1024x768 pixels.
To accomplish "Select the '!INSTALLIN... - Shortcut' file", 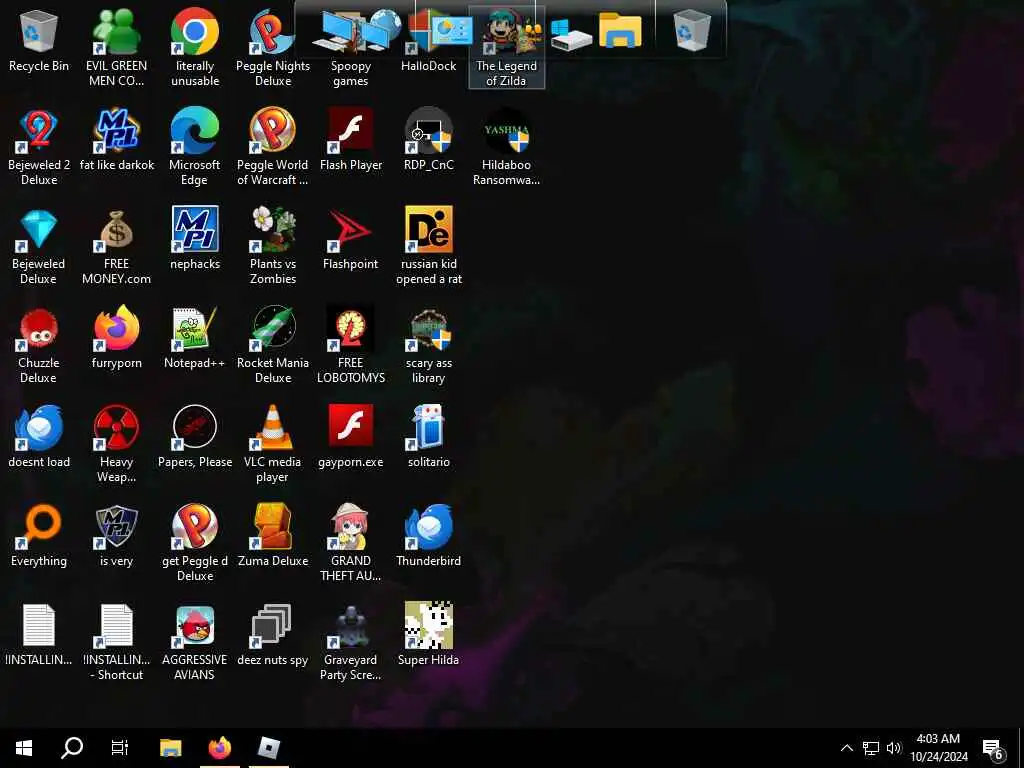I will (116, 642).
